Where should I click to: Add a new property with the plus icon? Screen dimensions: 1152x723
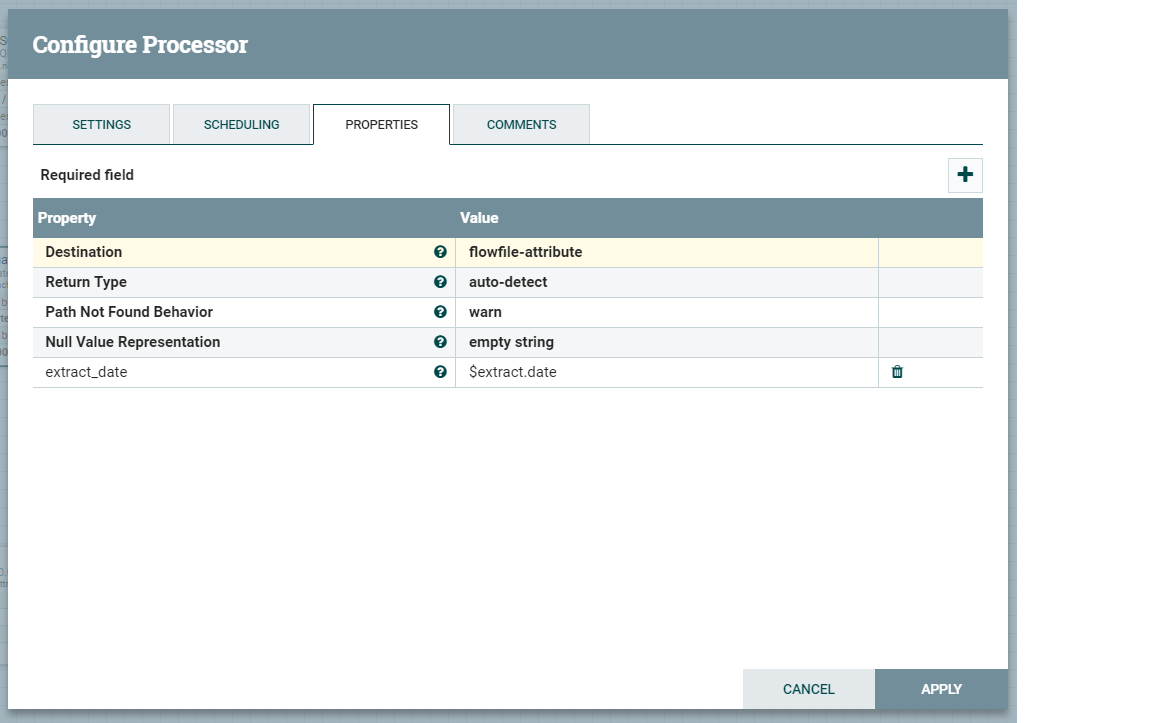click(x=964, y=174)
